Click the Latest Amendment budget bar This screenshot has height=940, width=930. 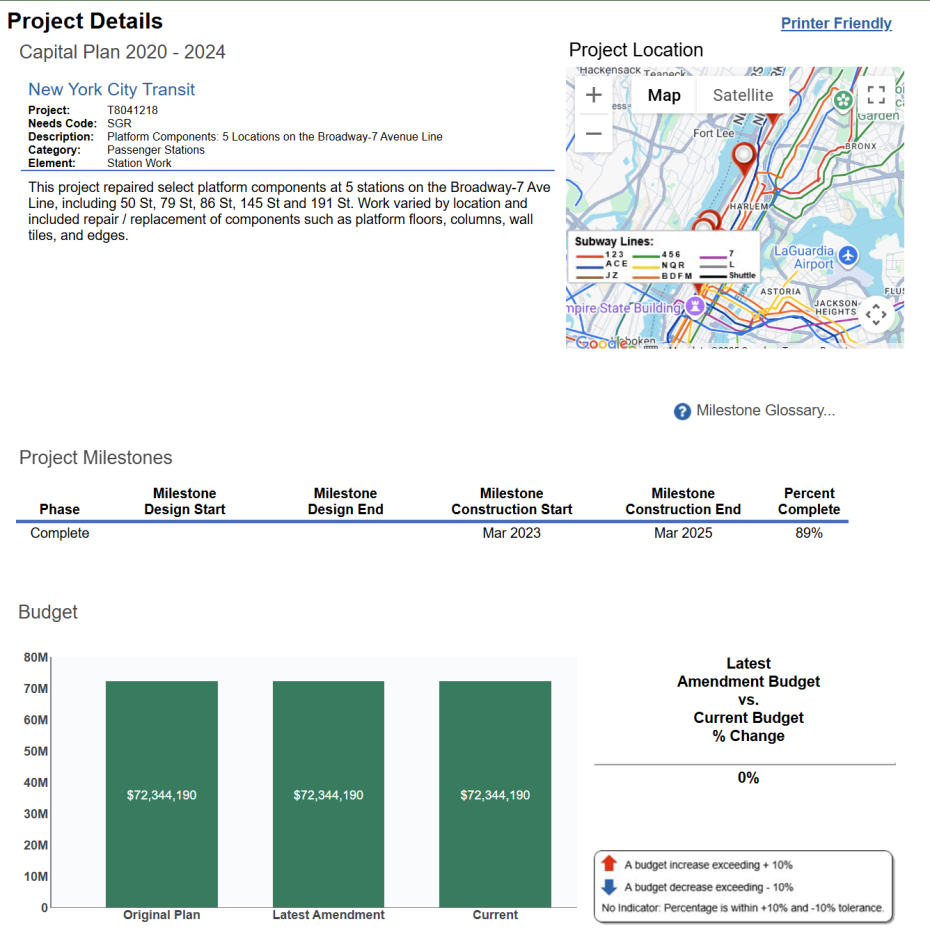[x=329, y=794]
